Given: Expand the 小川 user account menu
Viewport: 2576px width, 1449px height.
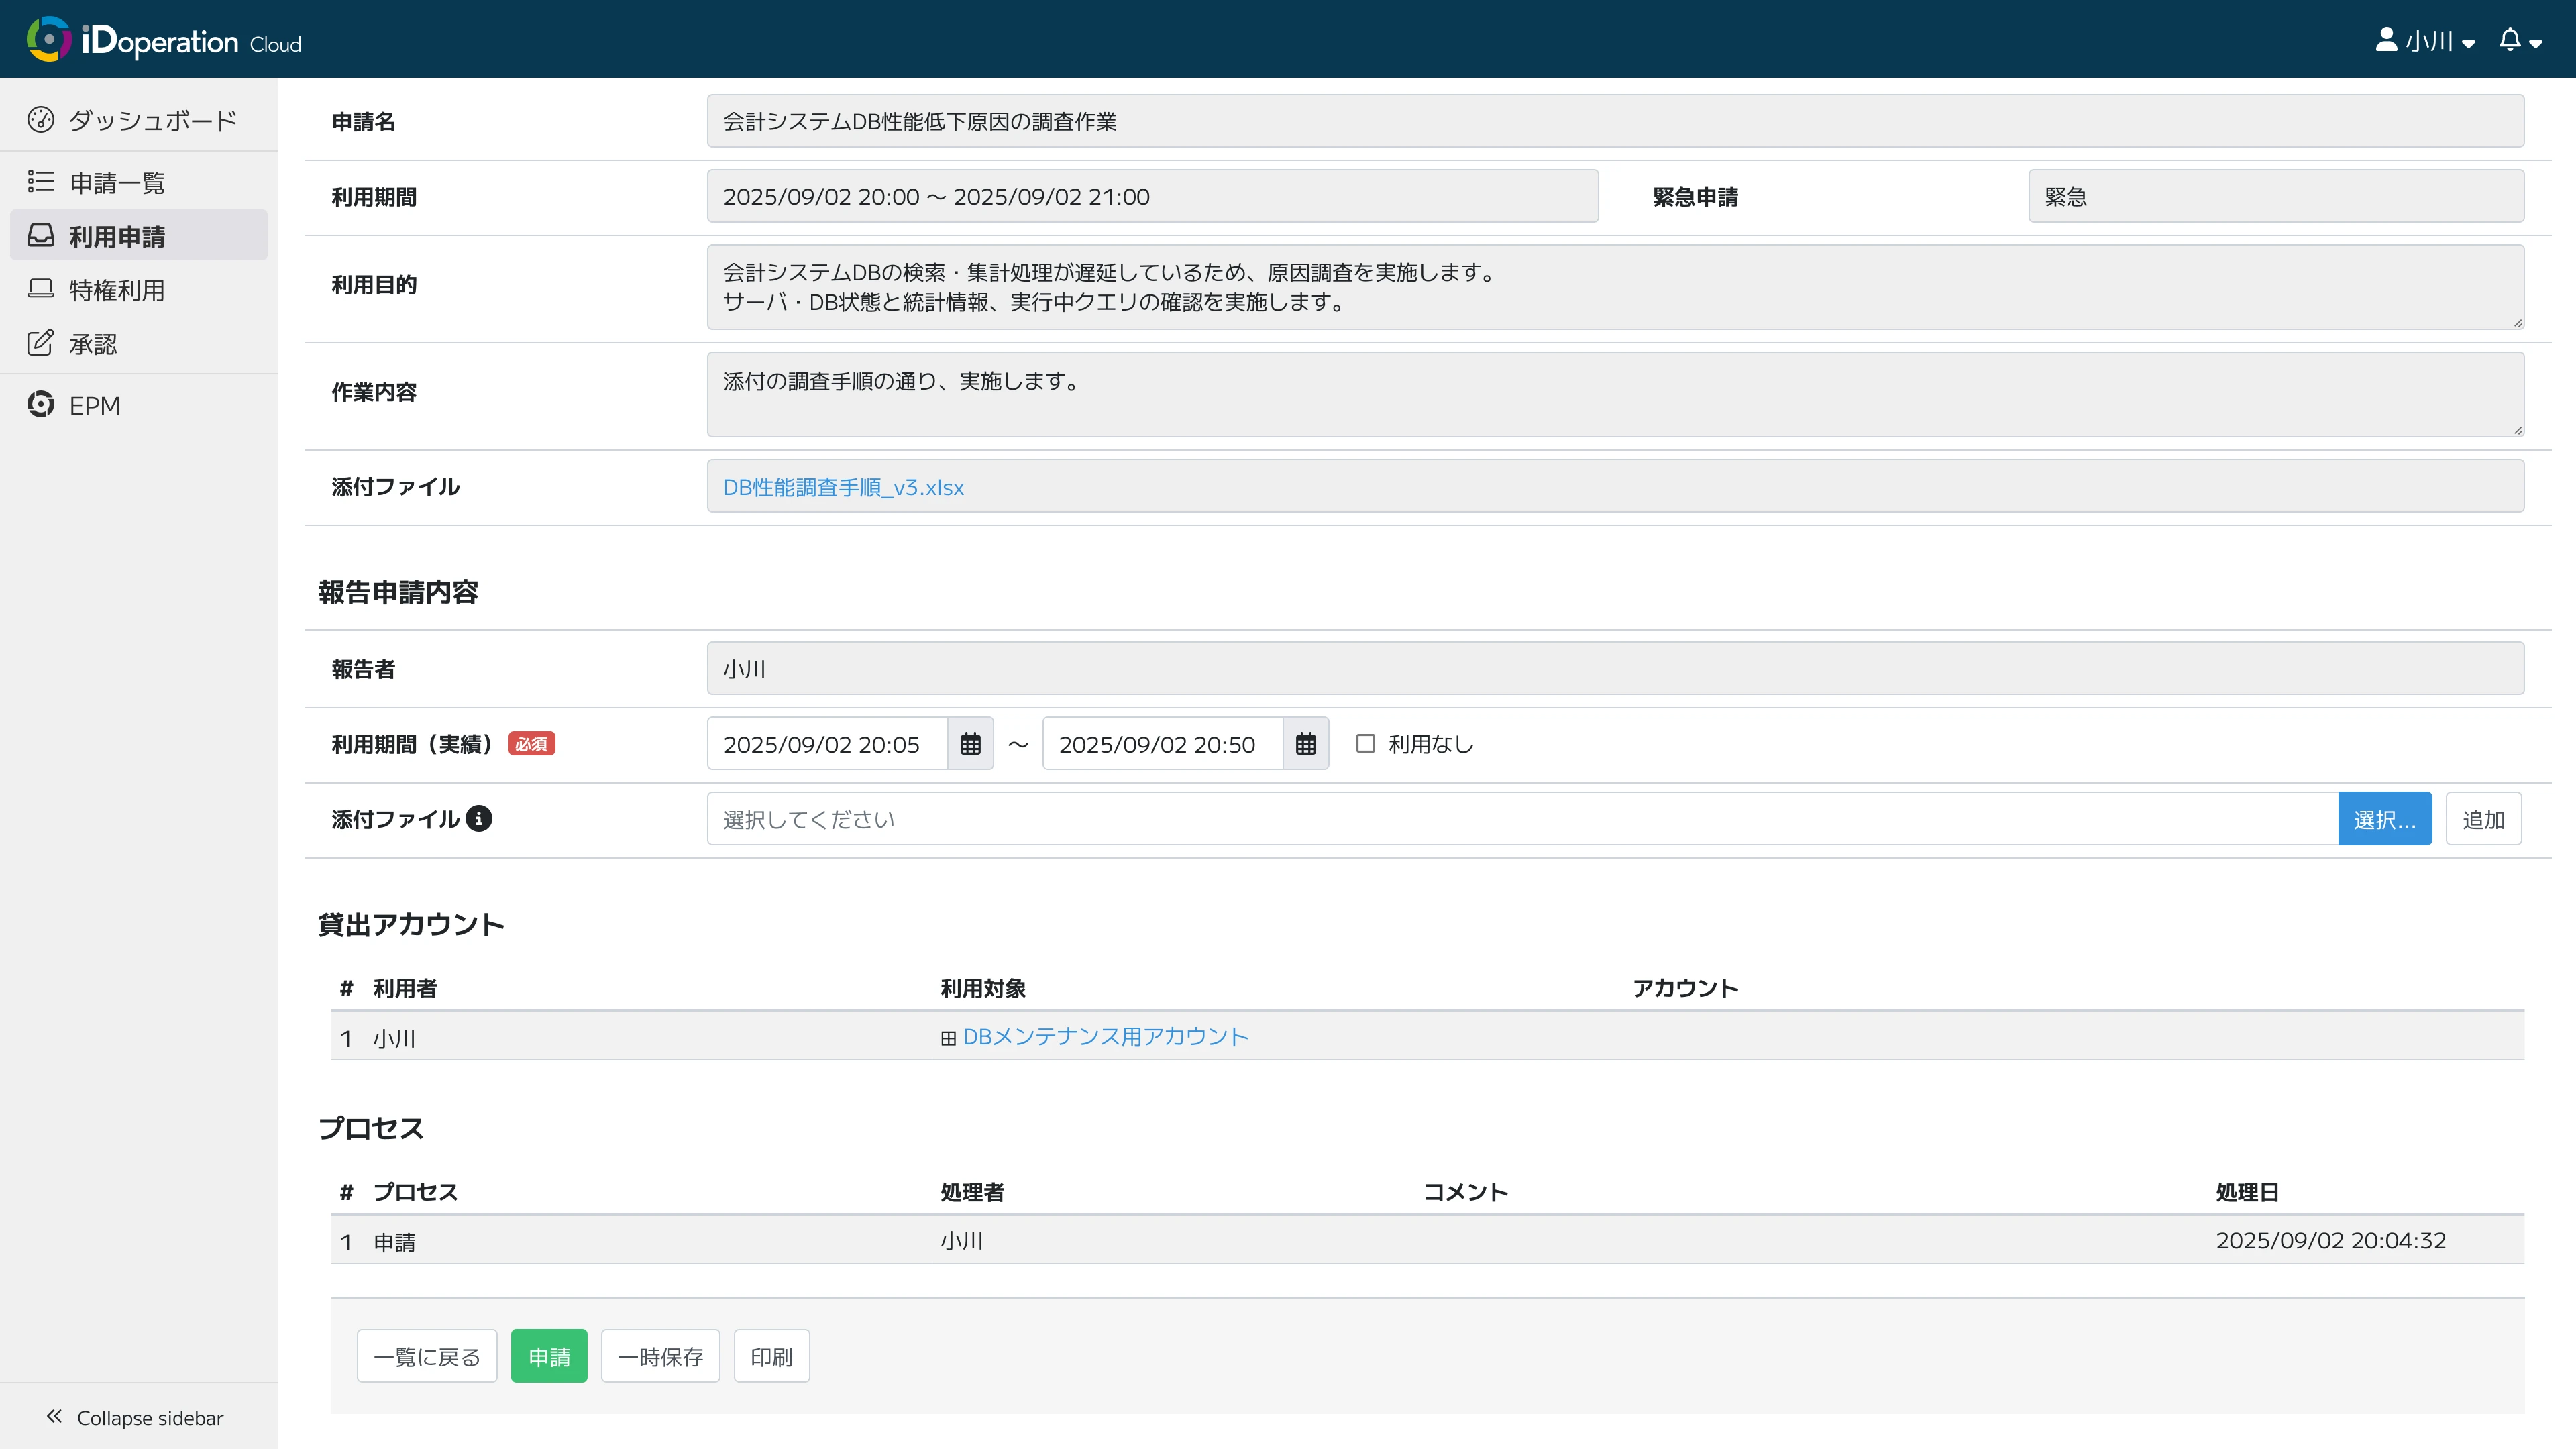Looking at the screenshot, I should pos(2425,41).
